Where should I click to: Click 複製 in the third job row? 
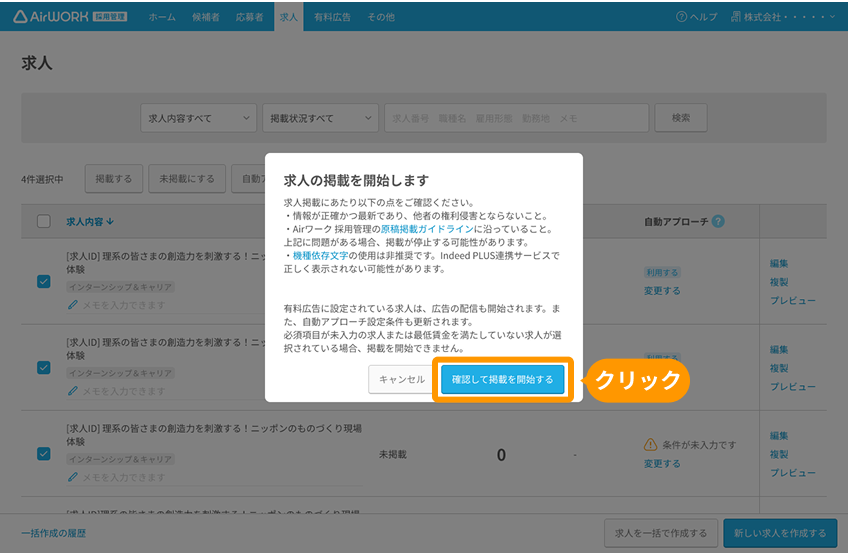click(x=779, y=454)
